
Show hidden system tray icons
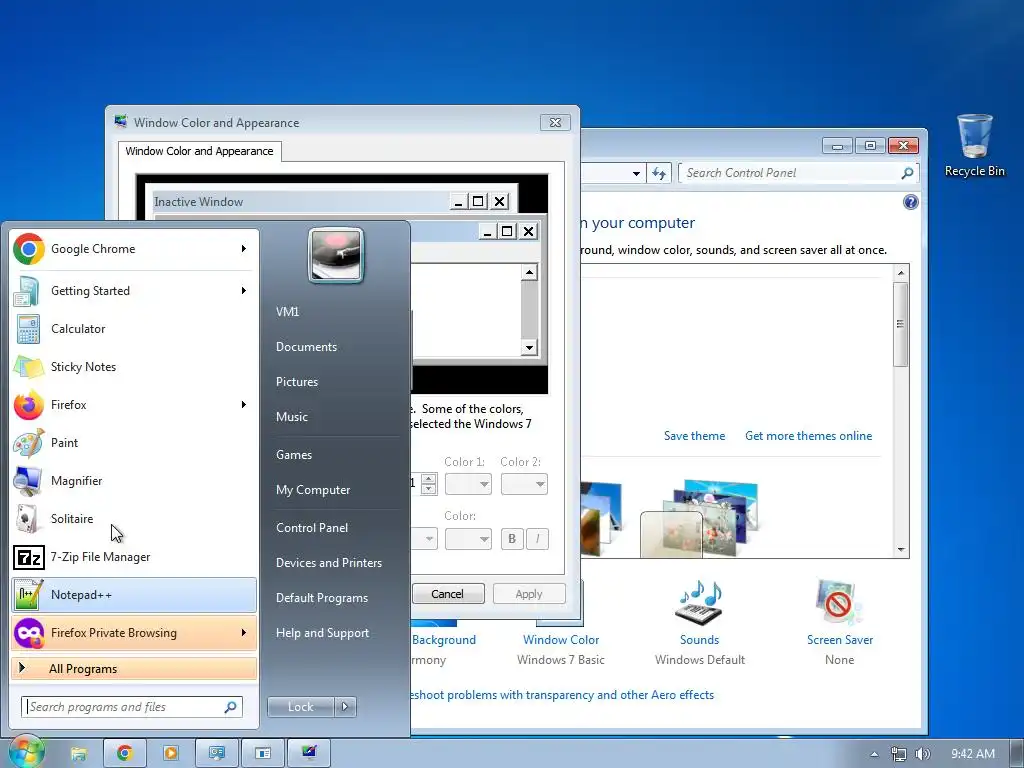point(874,754)
